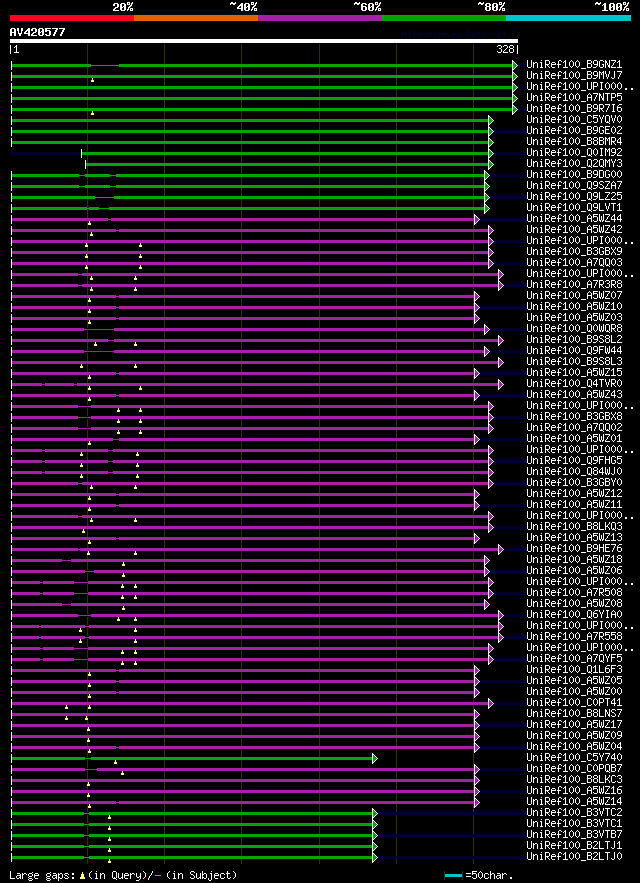The height and width of the screenshot is (883, 640).
Task: Click the green arrowhead ending the C5Y740 alignment
Action: (x=375, y=759)
